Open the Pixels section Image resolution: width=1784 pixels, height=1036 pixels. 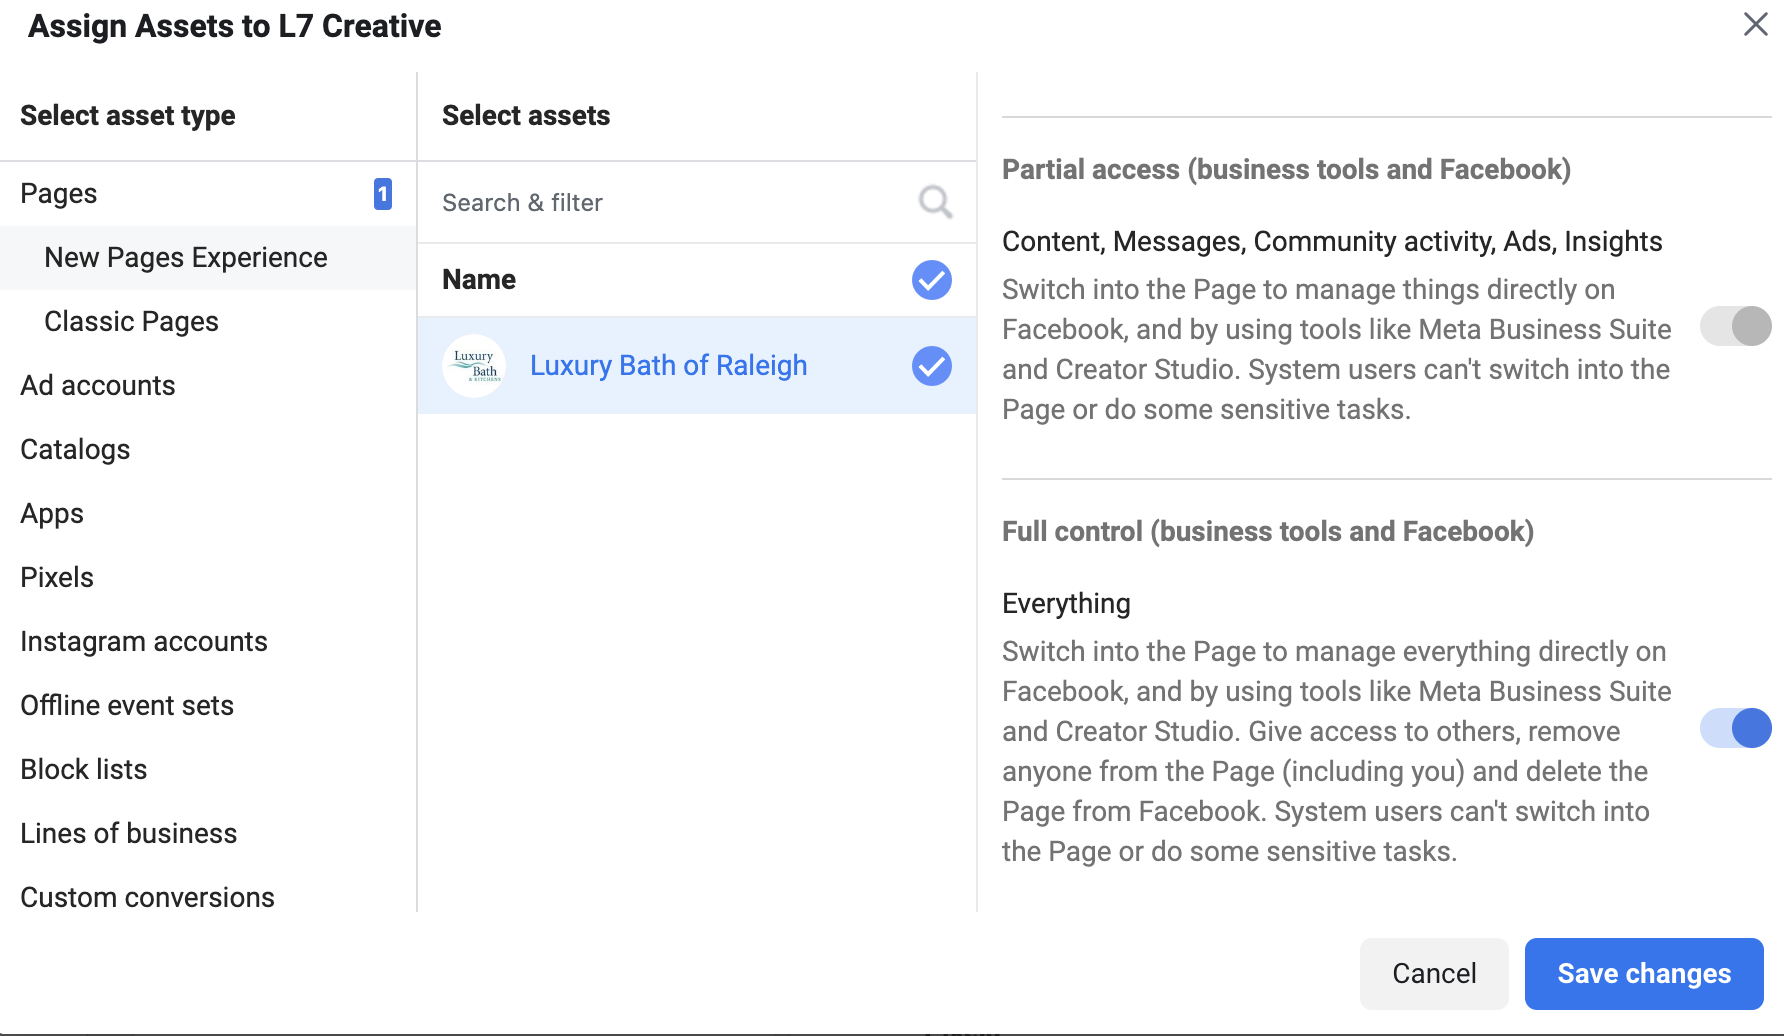tap(56, 577)
